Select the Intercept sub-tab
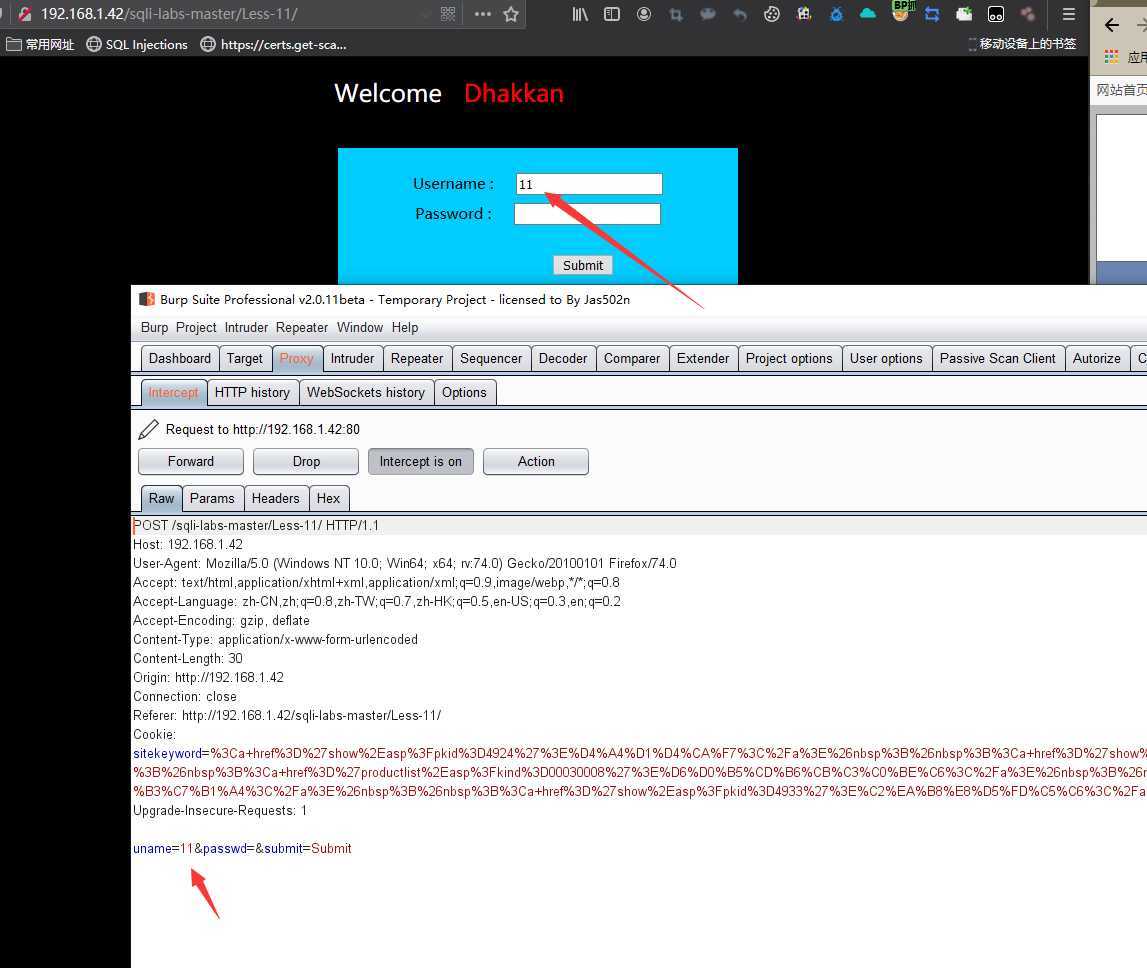 click(173, 392)
